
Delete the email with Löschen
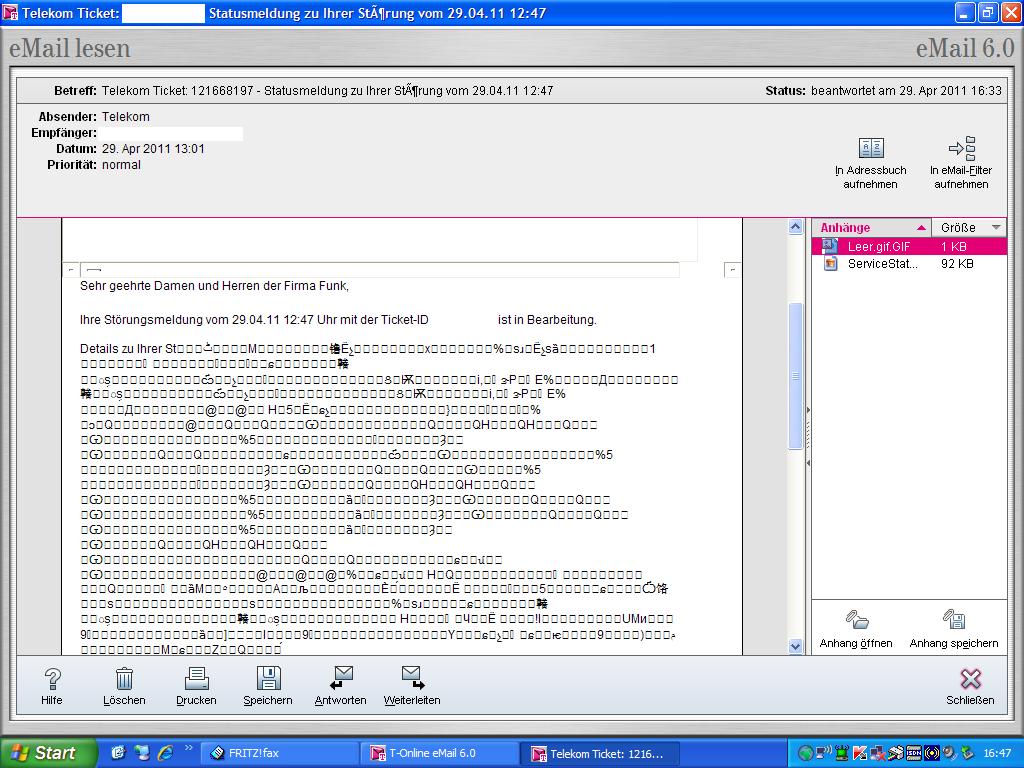coord(124,686)
